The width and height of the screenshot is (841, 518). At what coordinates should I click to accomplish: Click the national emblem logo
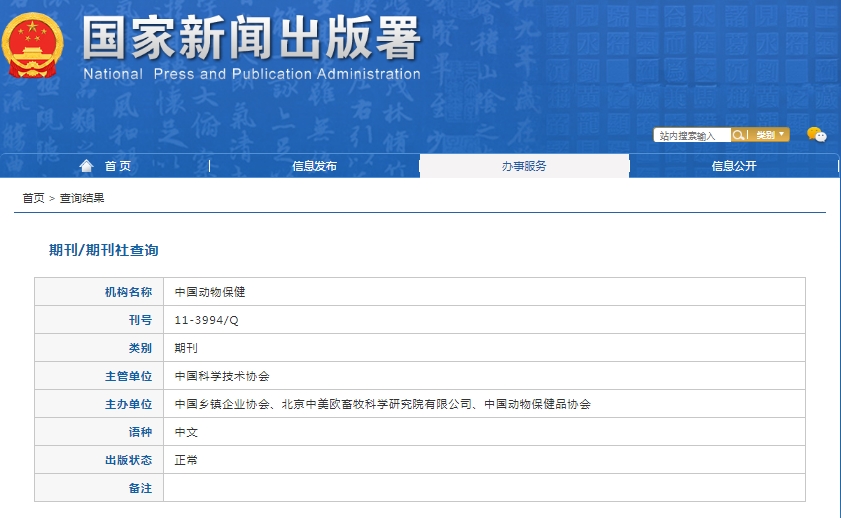pos(35,45)
